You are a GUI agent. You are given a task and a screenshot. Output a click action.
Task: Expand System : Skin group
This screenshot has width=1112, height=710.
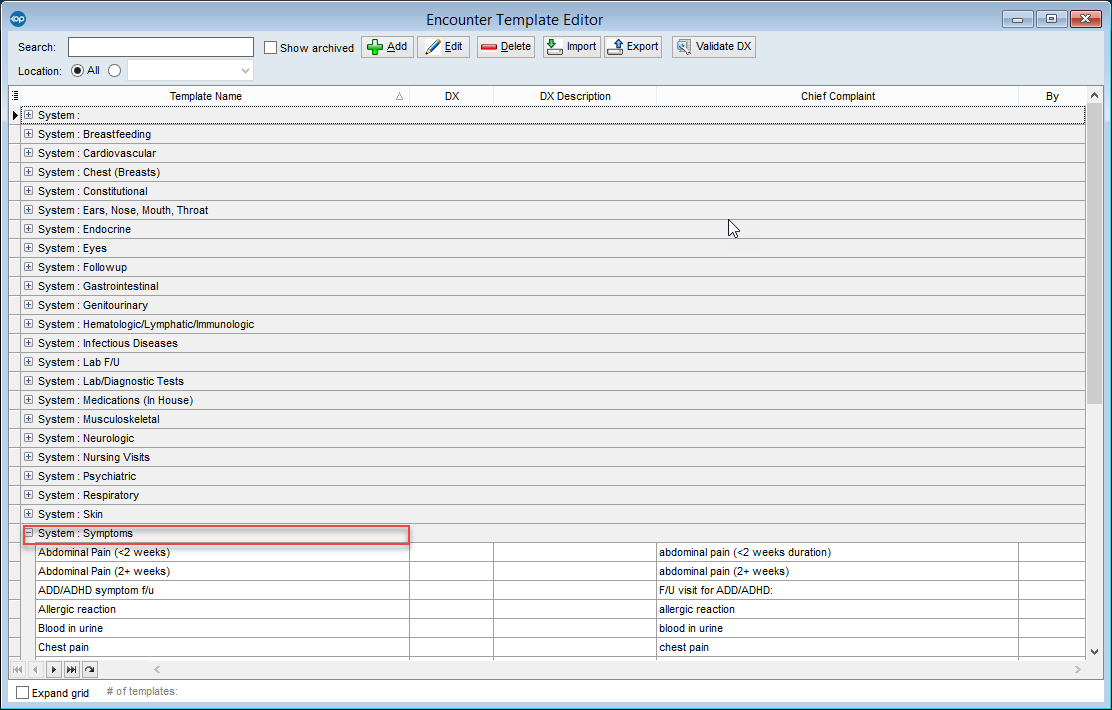pyautogui.click(x=28, y=514)
